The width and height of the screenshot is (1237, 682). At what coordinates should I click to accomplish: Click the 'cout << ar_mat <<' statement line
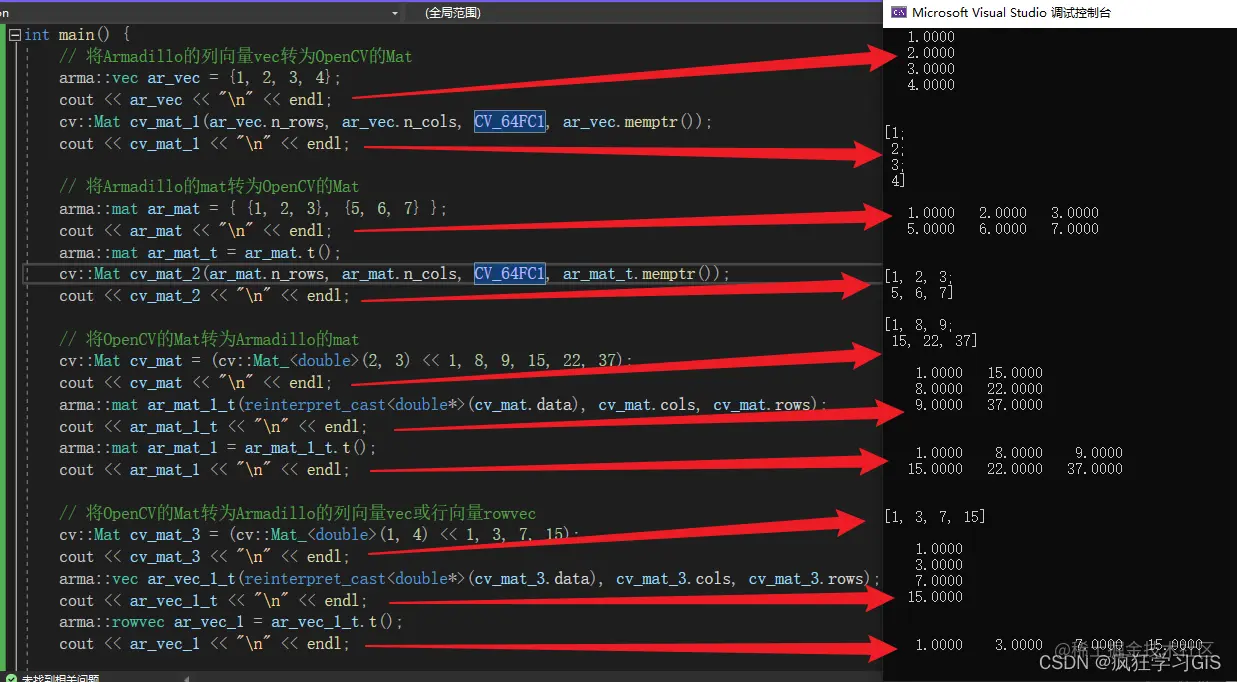[195, 231]
